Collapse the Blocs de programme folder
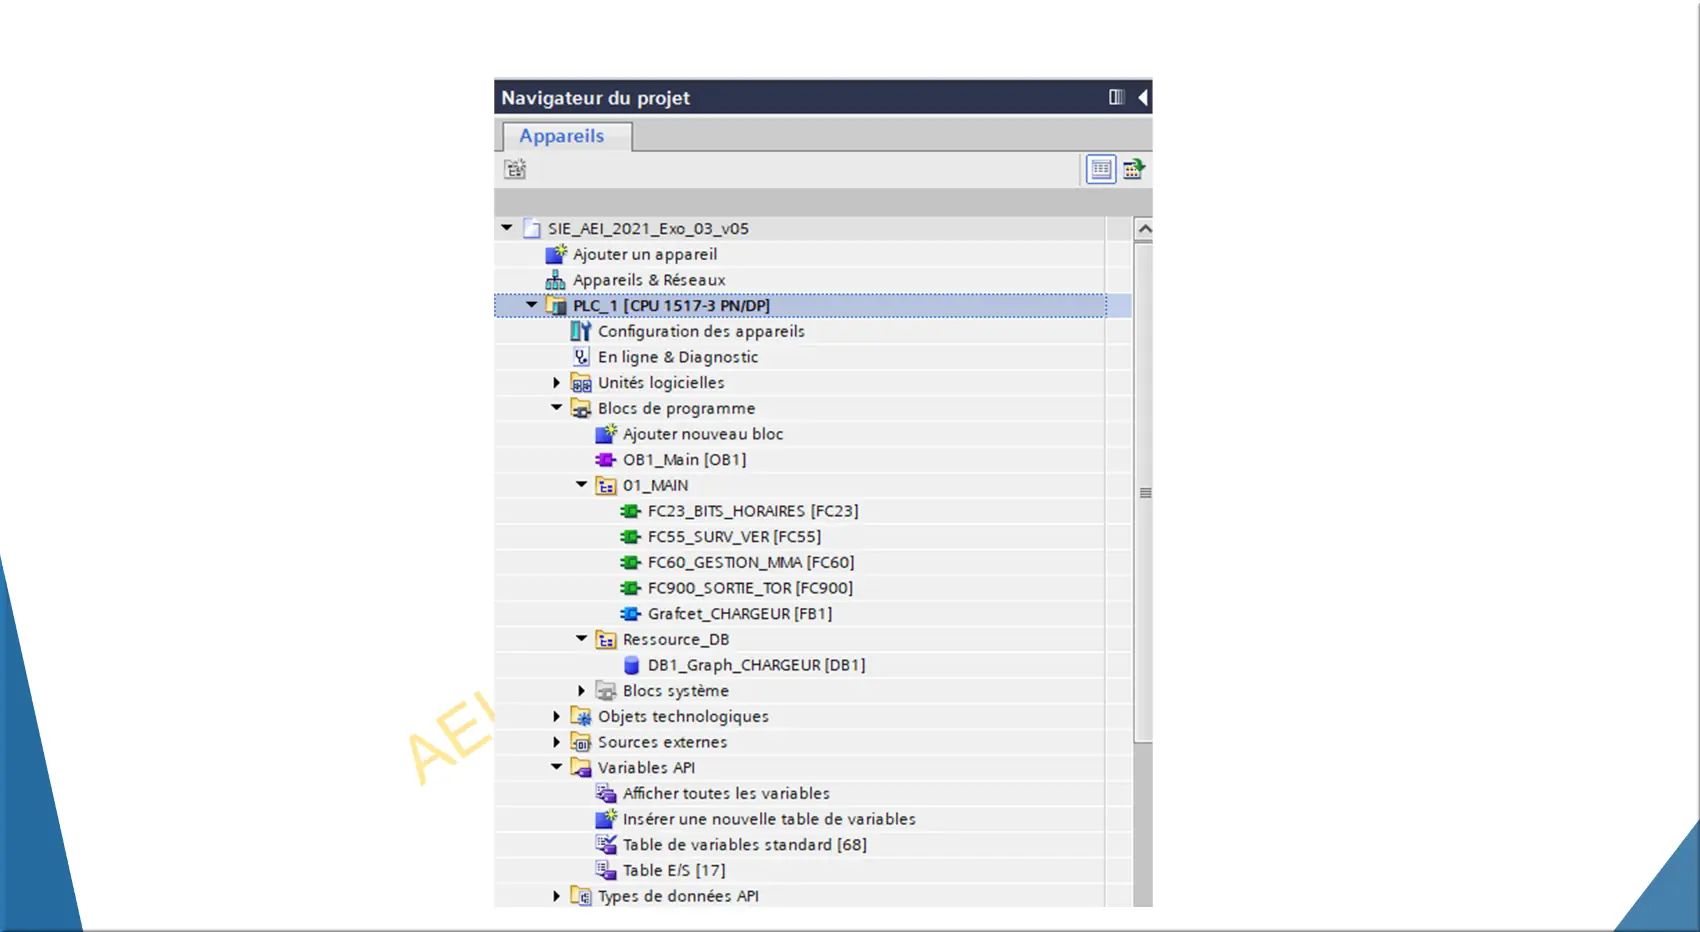The width and height of the screenshot is (1700, 932). click(557, 407)
